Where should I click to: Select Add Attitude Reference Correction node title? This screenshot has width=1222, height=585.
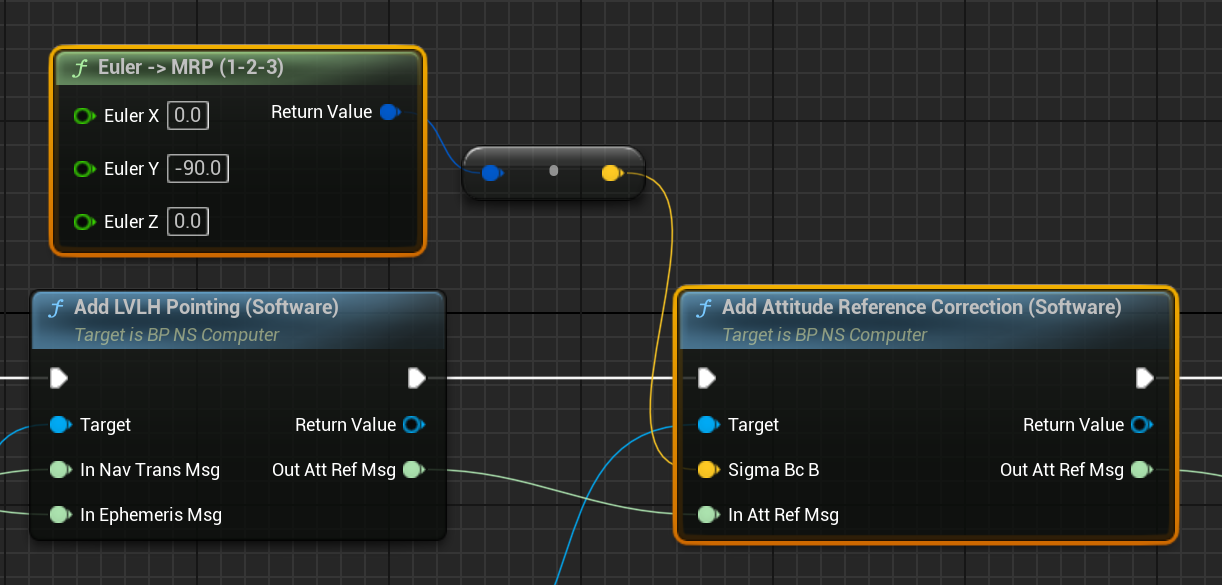coord(921,307)
